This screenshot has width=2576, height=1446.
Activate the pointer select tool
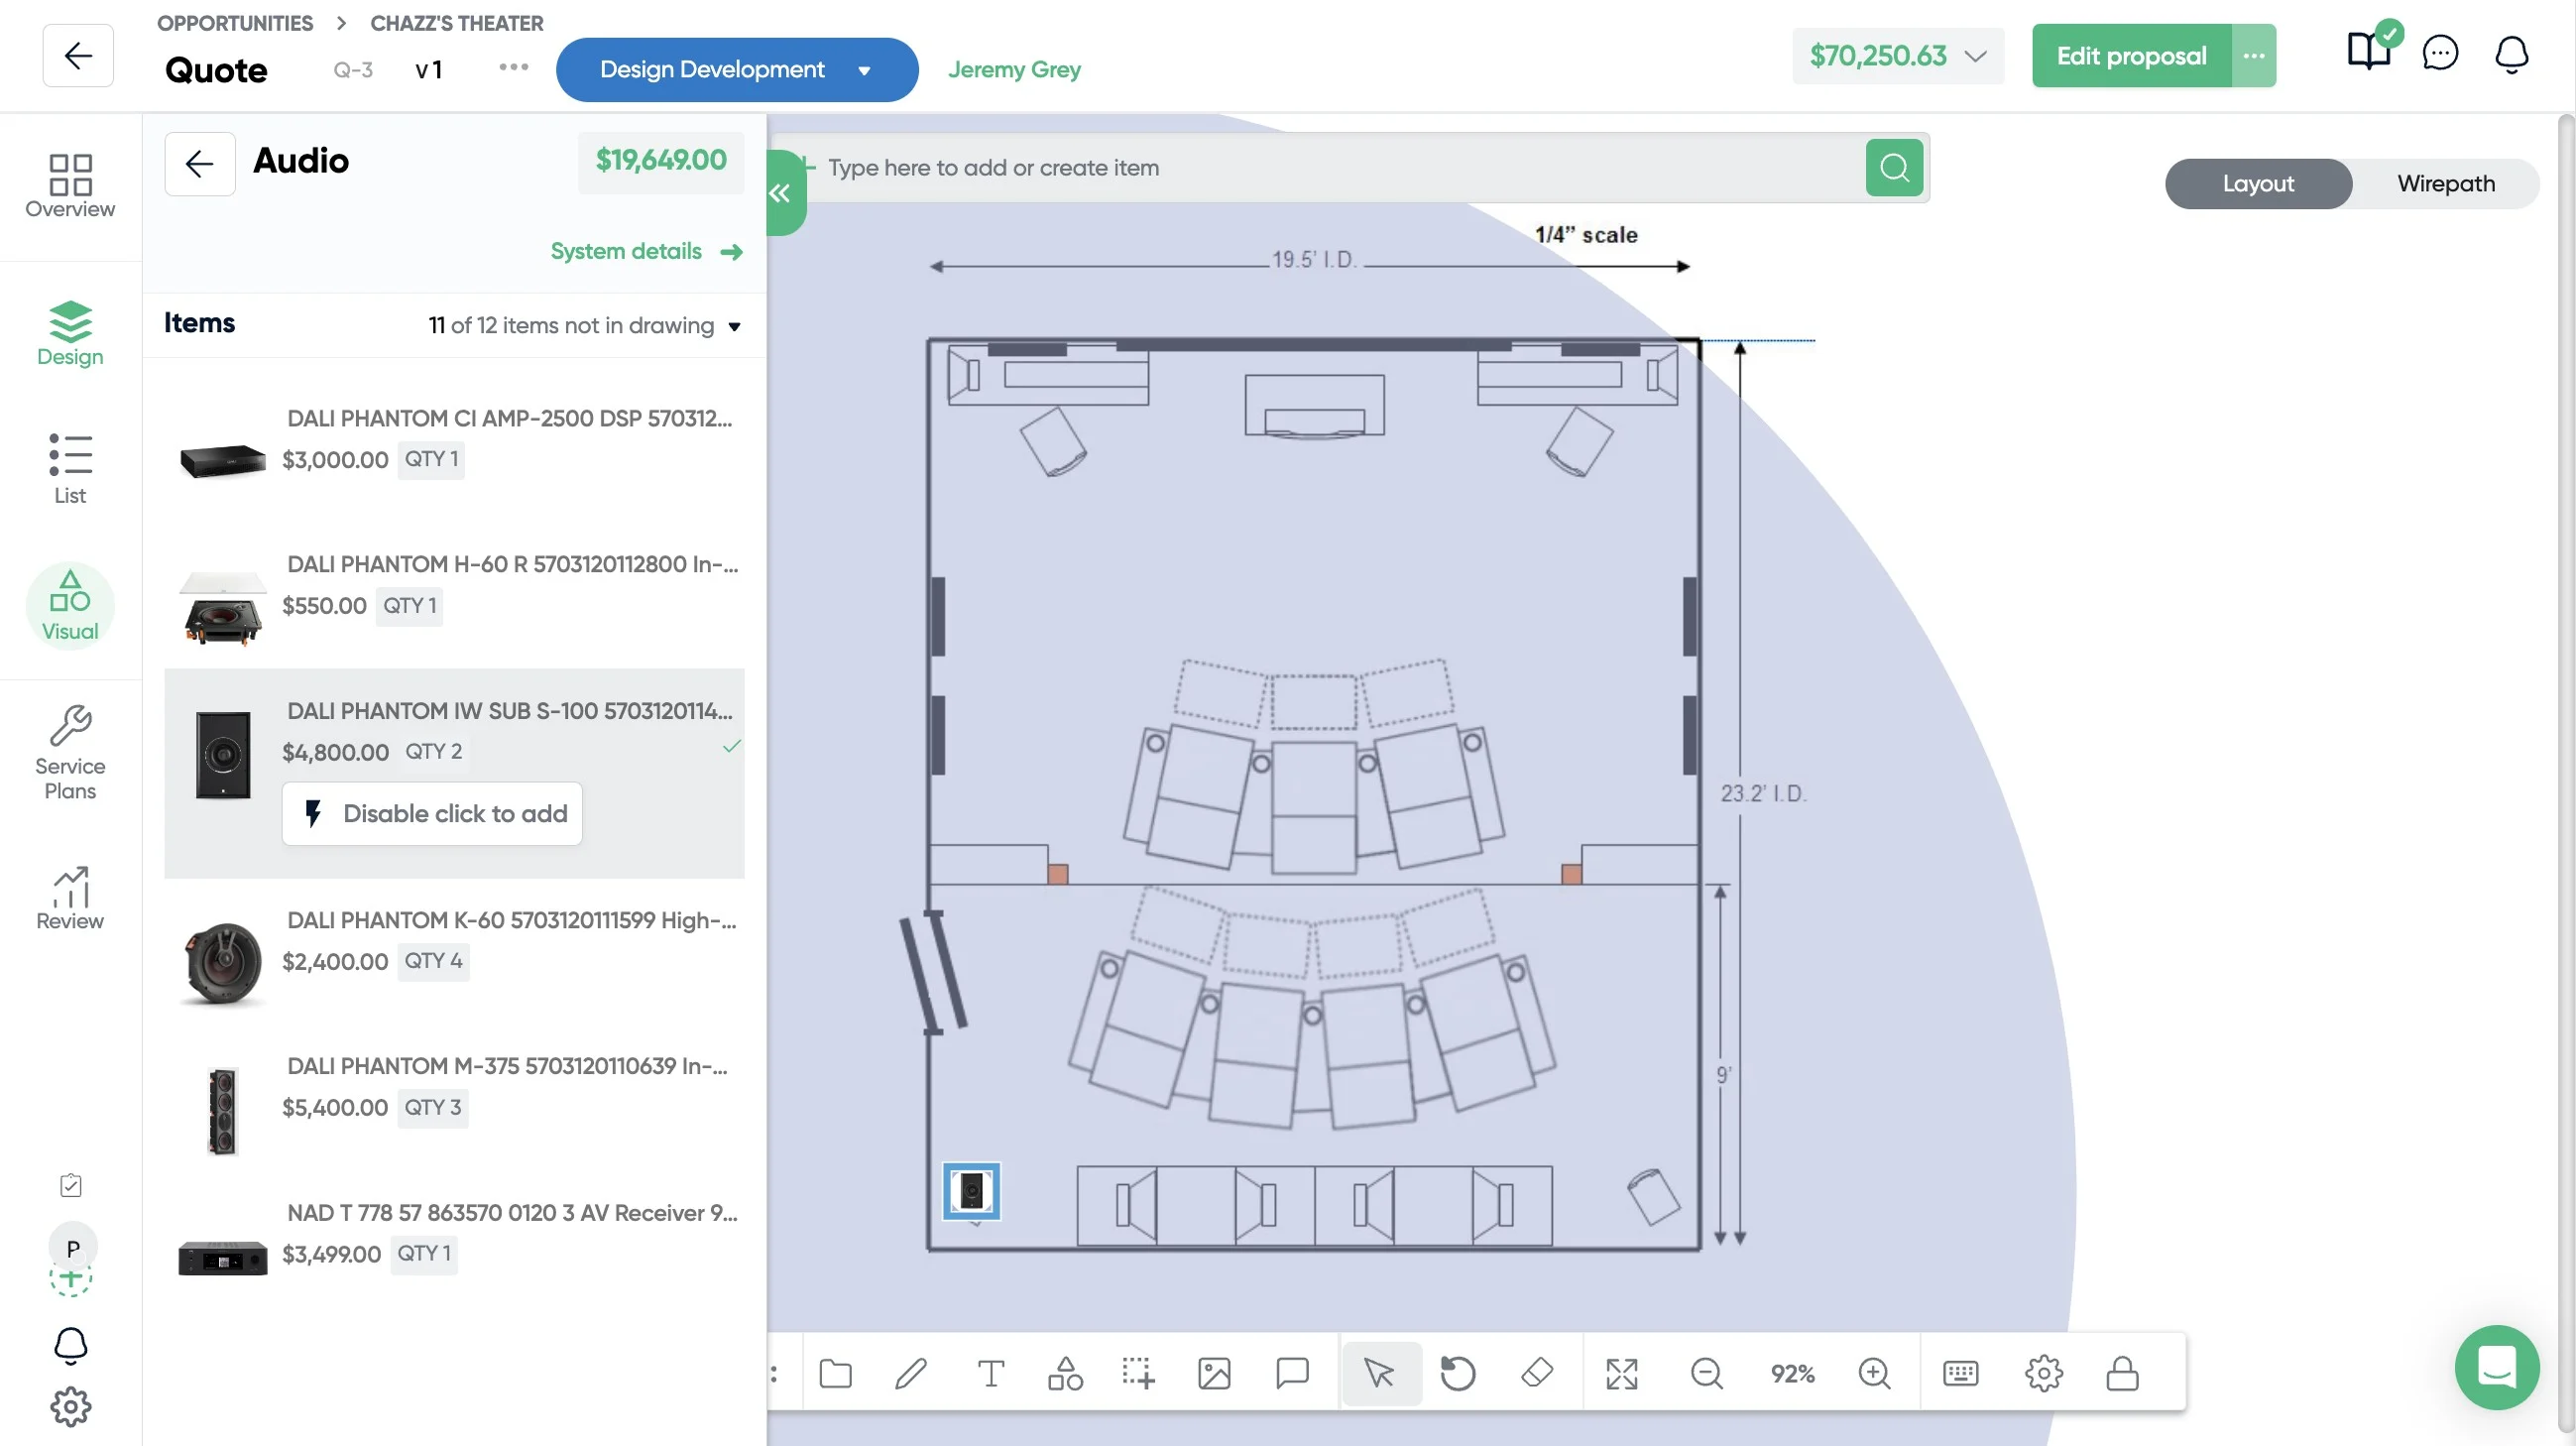pyautogui.click(x=1381, y=1374)
